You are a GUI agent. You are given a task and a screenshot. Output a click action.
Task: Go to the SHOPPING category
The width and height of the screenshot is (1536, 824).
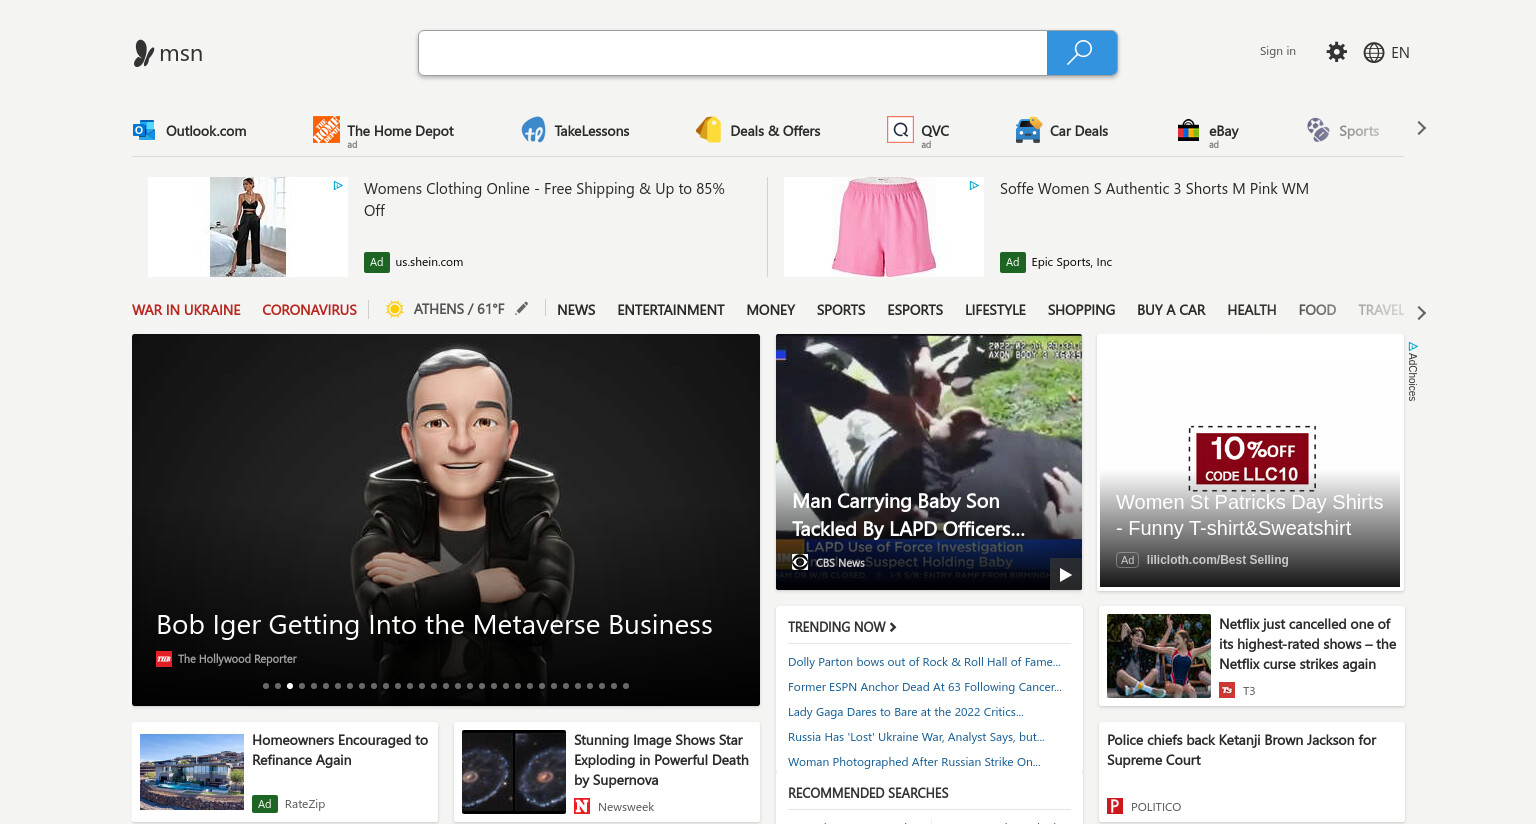click(x=1081, y=310)
